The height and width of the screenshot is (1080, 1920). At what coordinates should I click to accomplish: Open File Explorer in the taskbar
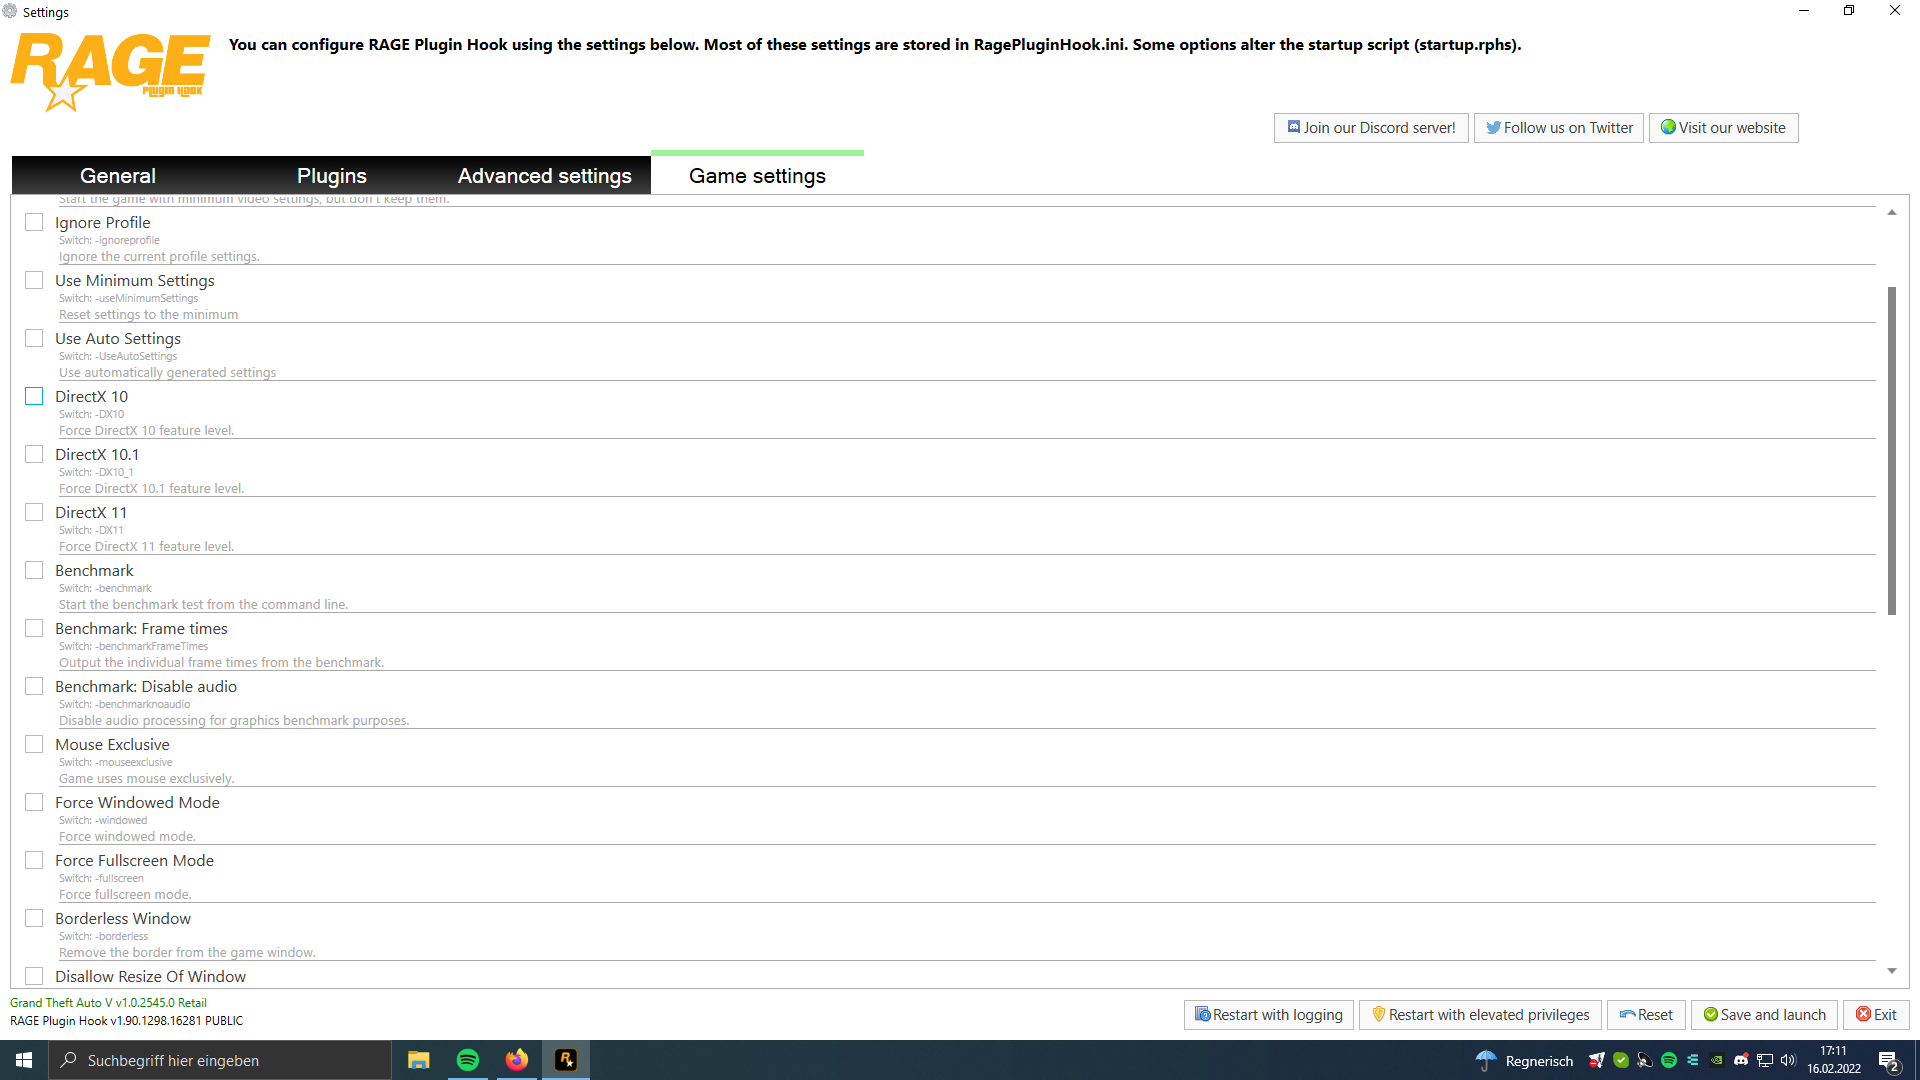click(x=418, y=1060)
